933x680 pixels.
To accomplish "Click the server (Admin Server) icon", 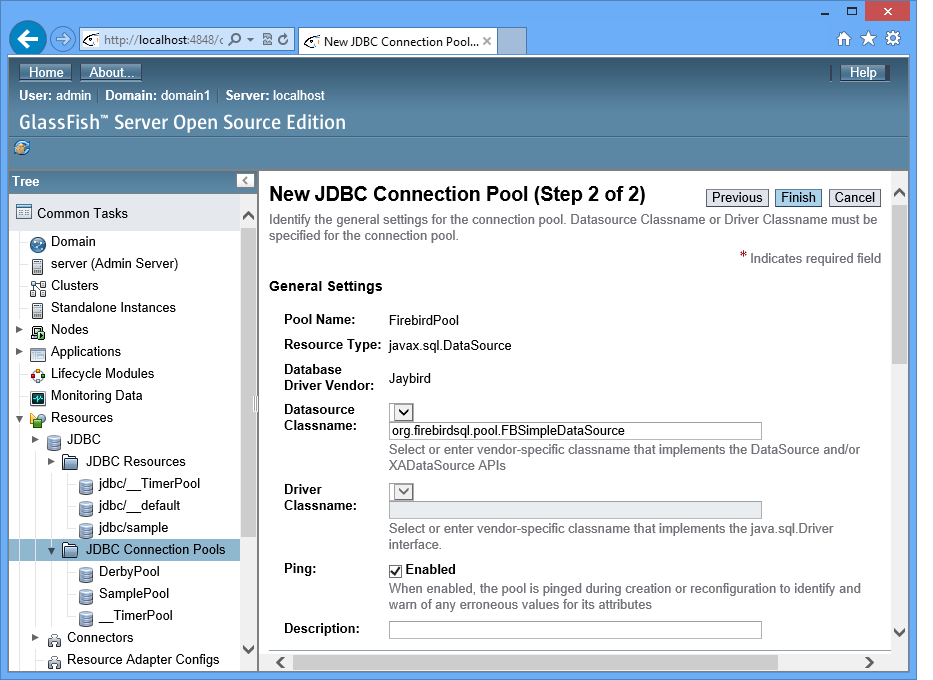I will pos(37,266).
